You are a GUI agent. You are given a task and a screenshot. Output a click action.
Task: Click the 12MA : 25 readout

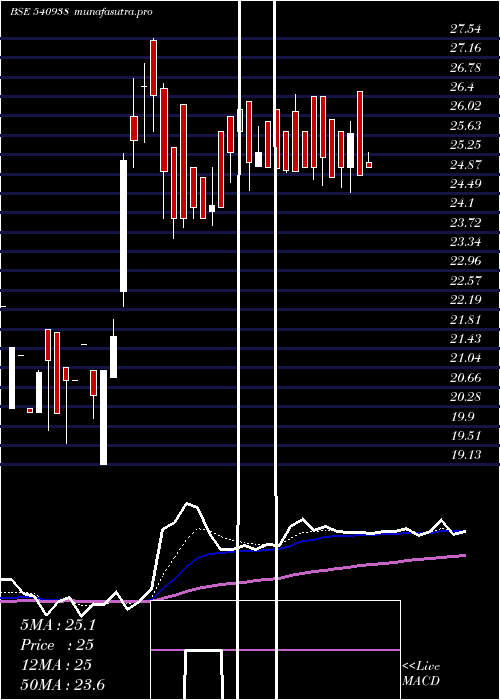click(56, 665)
